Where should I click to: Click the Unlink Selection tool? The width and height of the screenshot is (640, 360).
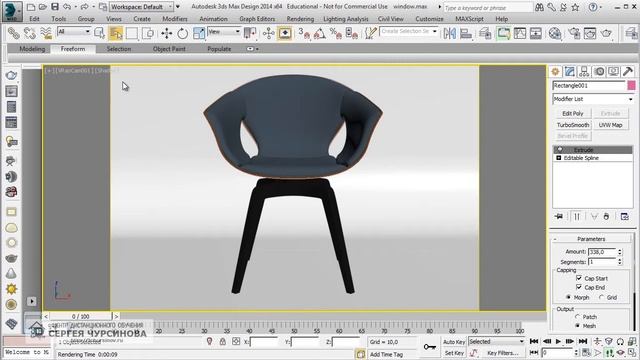click(x=30, y=33)
